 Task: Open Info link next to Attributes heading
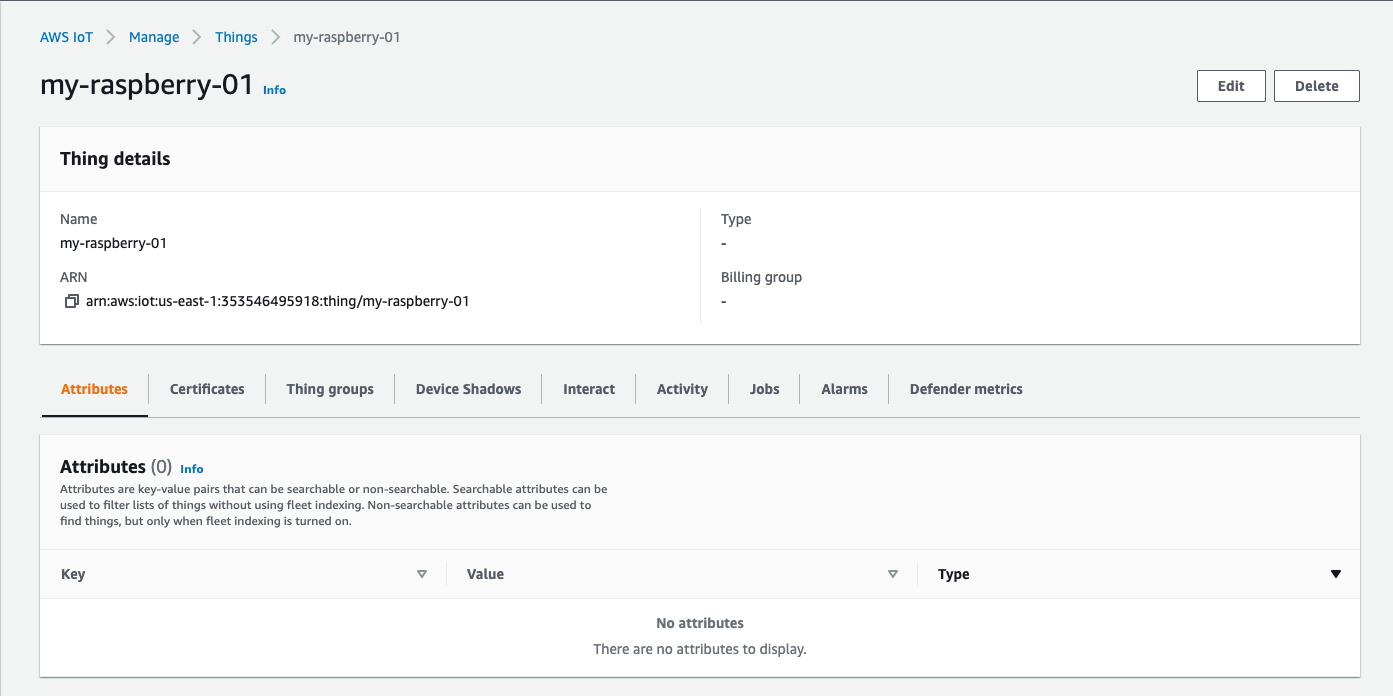192,469
